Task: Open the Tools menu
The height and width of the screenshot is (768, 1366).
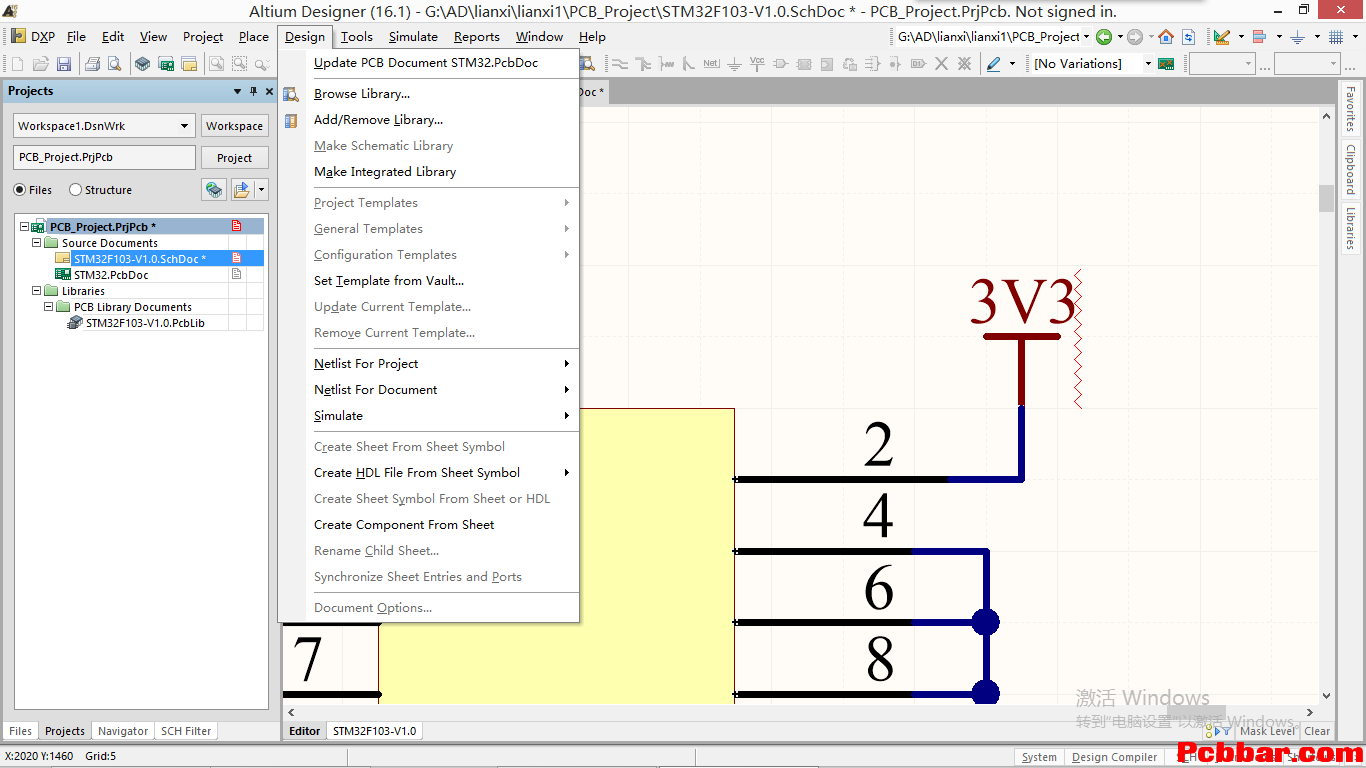Action: [x=356, y=37]
